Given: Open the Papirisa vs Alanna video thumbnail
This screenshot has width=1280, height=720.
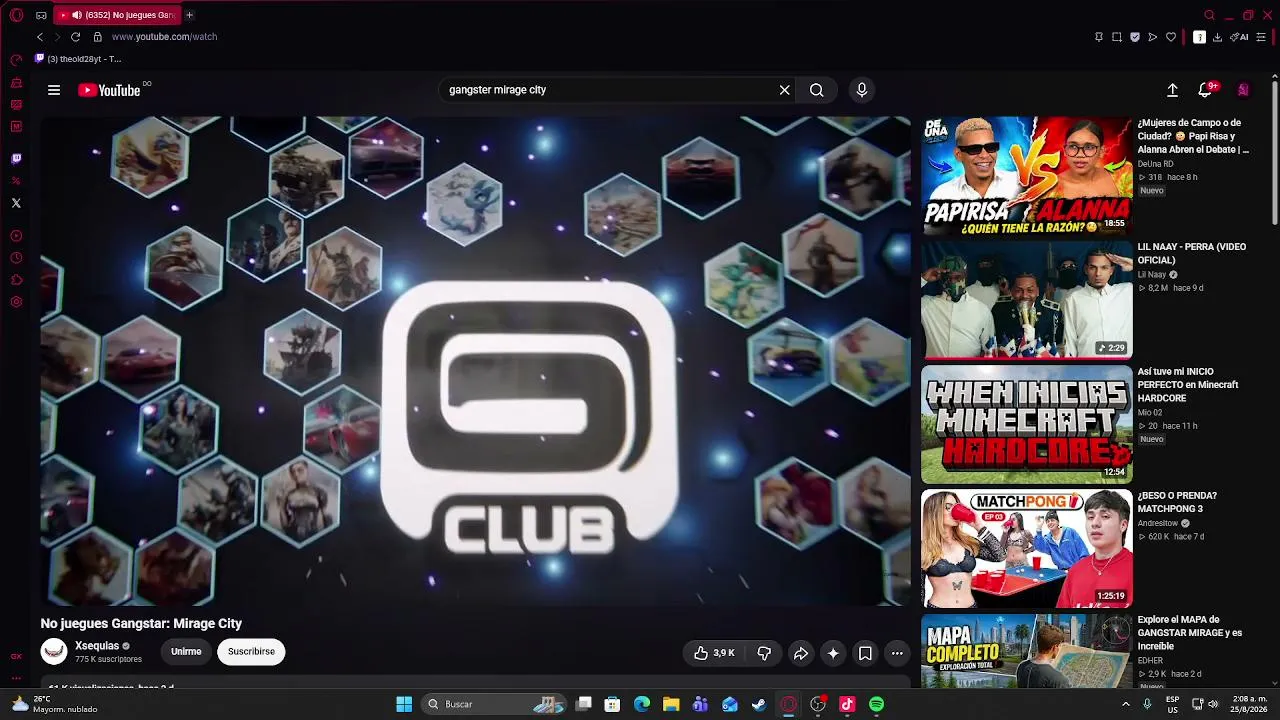Looking at the screenshot, I should pos(1026,175).
